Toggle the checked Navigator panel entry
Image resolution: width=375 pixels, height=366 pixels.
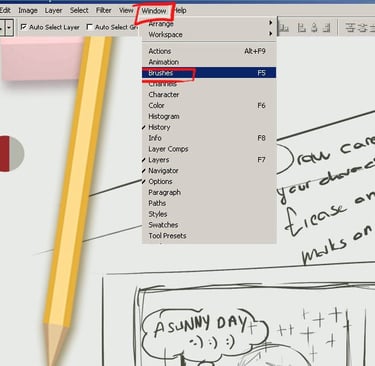tap(209, 171)
